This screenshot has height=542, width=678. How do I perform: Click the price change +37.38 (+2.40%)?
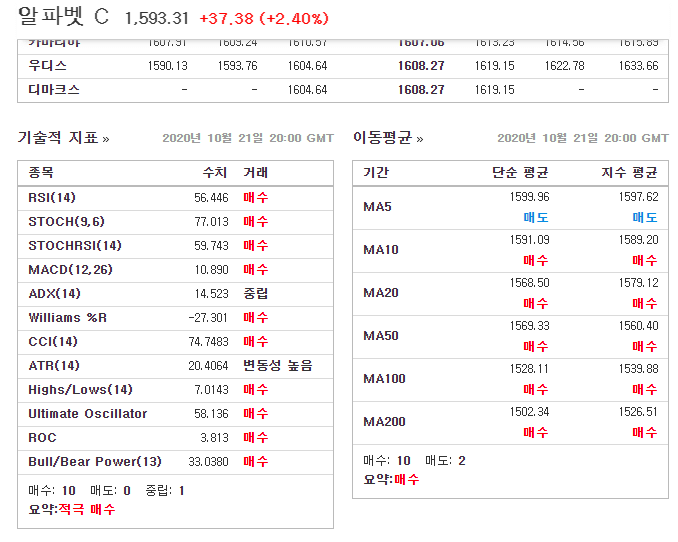coord(264,19)
